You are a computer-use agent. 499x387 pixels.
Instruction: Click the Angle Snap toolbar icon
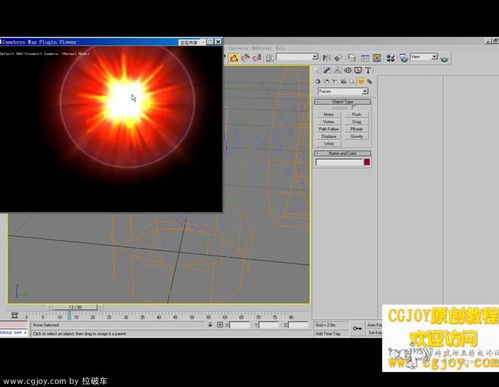245,58
